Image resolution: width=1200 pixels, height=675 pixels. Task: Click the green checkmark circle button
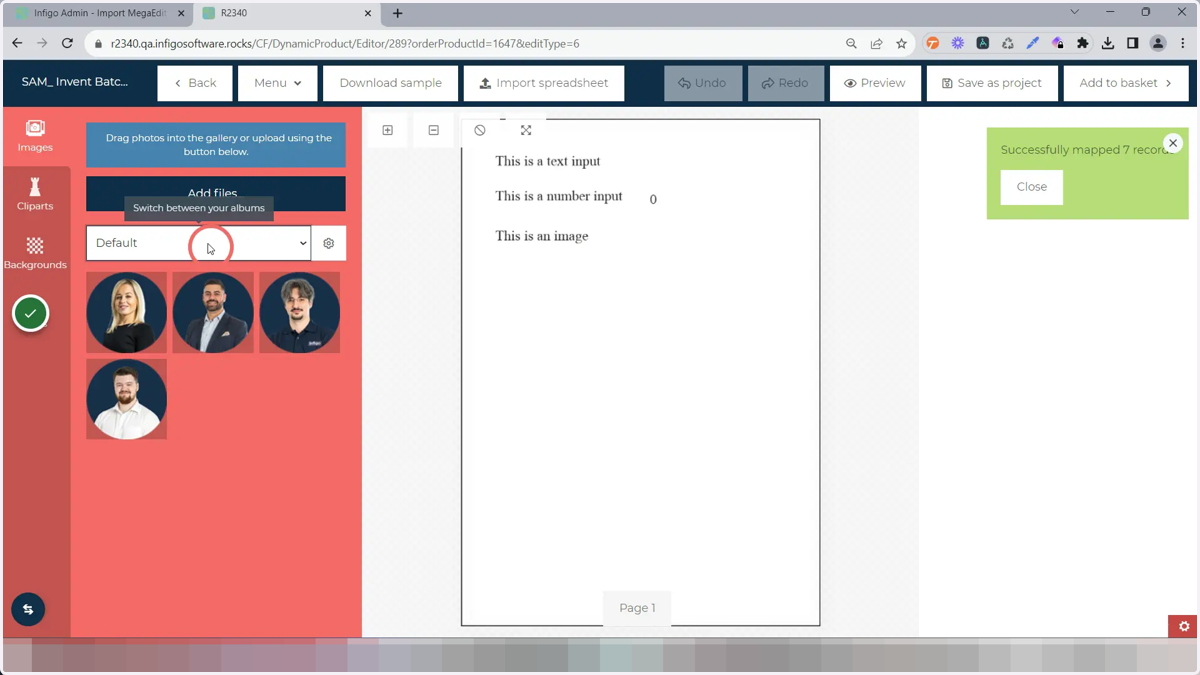[x=31, y=314]
